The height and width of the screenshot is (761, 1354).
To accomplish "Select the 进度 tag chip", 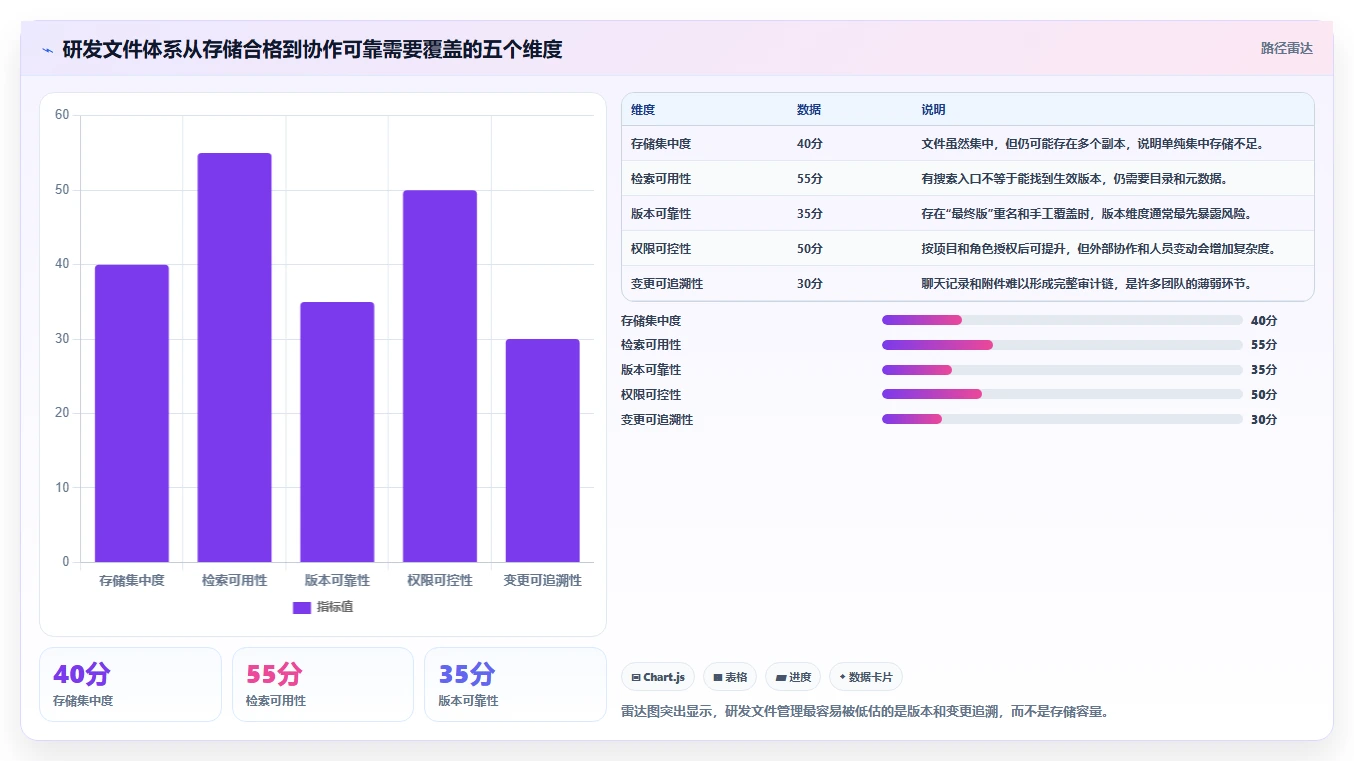I will 793,677.
